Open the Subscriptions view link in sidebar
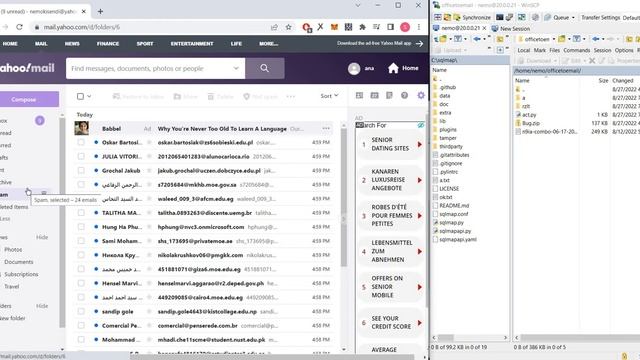 point(21,274)
